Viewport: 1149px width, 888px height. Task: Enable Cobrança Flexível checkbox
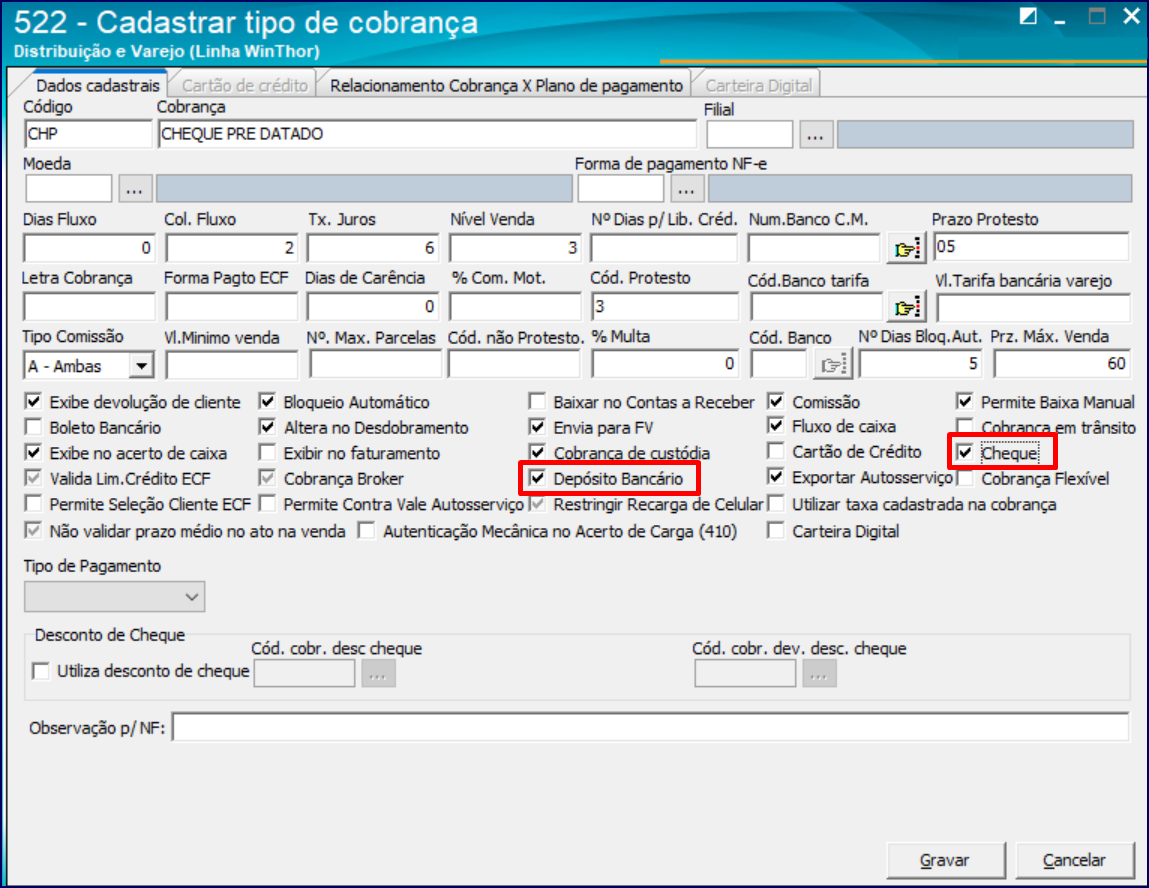tap(965, 478)
